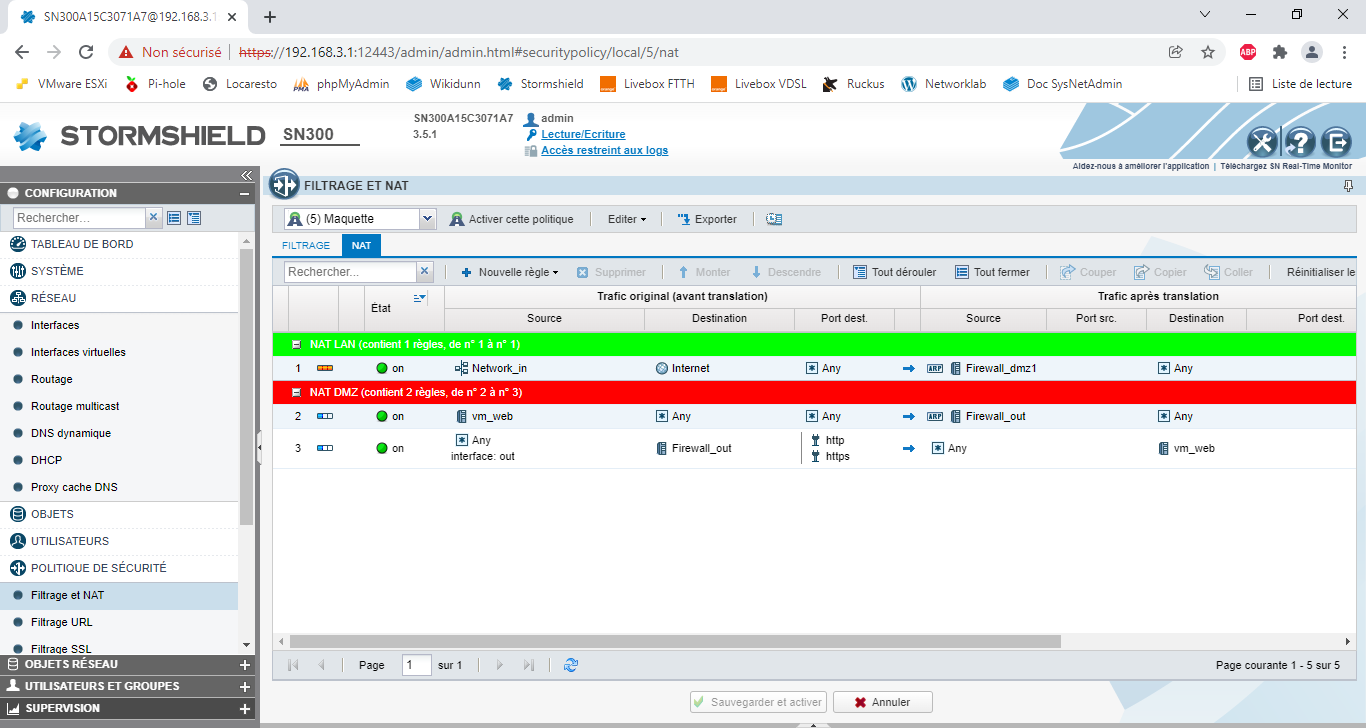This screenshot has height=728, width=1366.
Task: Click the Lecture/Ecriture link
Action: 583,134
